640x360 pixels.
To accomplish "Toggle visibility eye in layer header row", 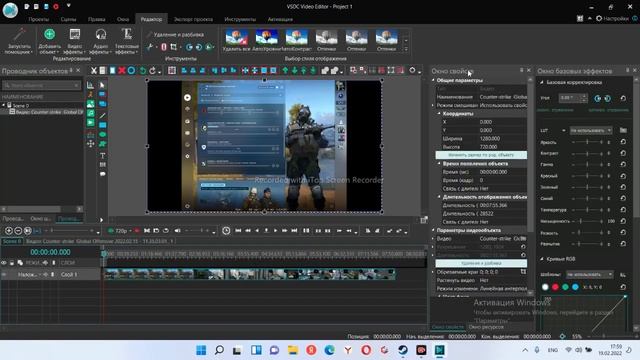I will [4, 263].
